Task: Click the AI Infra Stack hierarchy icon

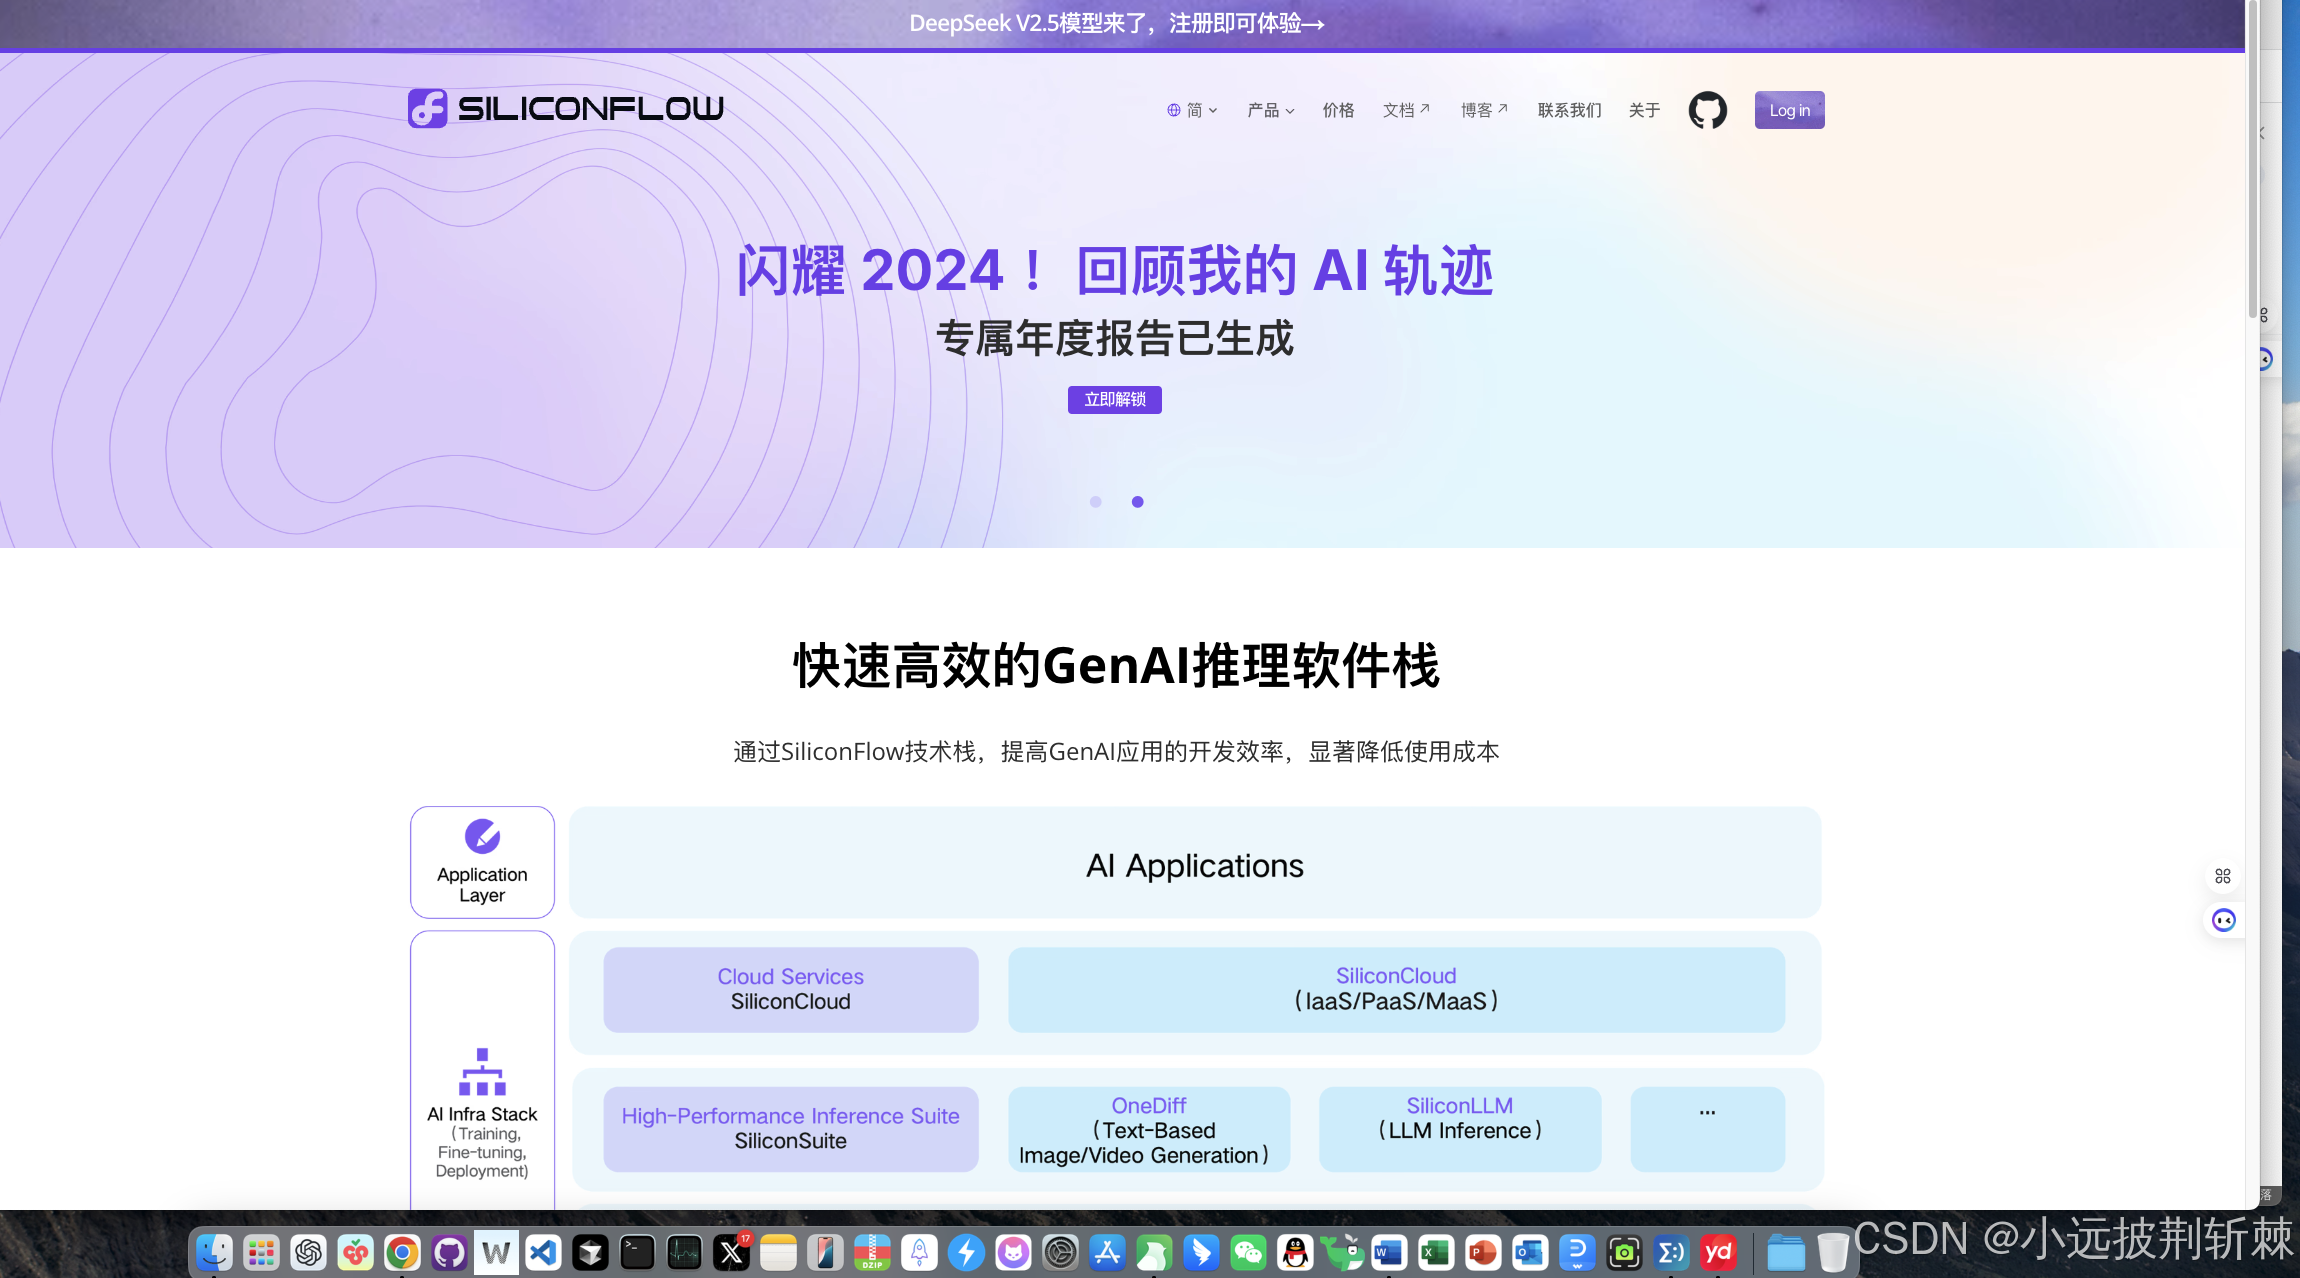Action: coord(482,1071)
